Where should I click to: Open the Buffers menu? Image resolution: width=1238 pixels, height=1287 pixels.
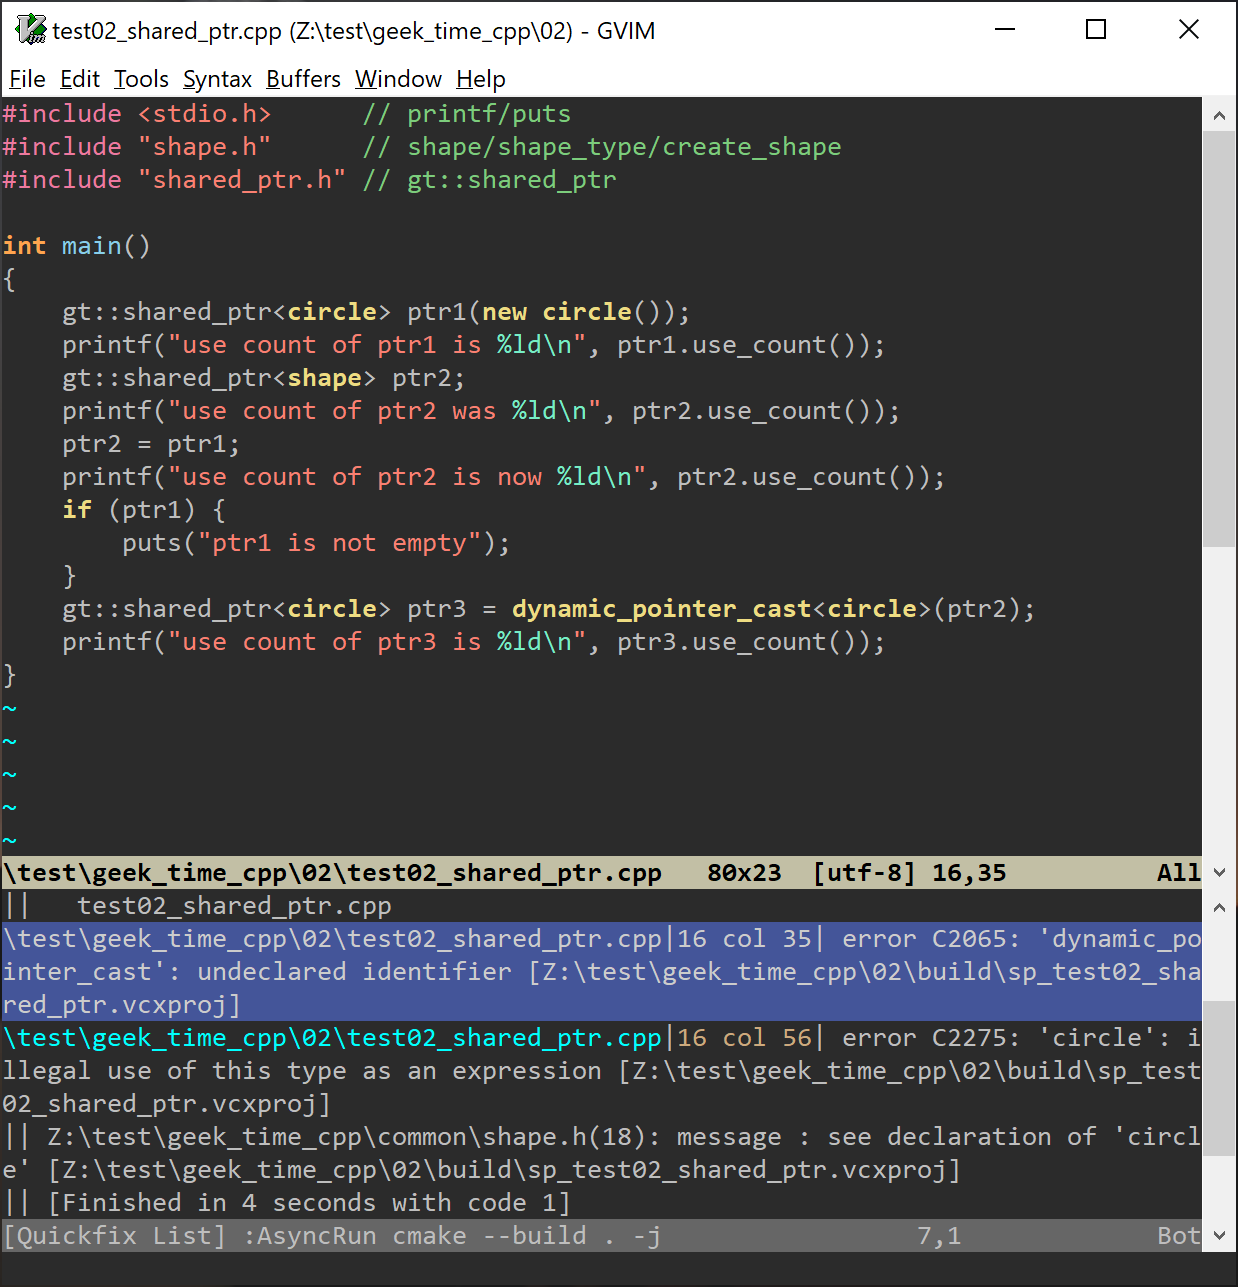(x=303, y=79)
